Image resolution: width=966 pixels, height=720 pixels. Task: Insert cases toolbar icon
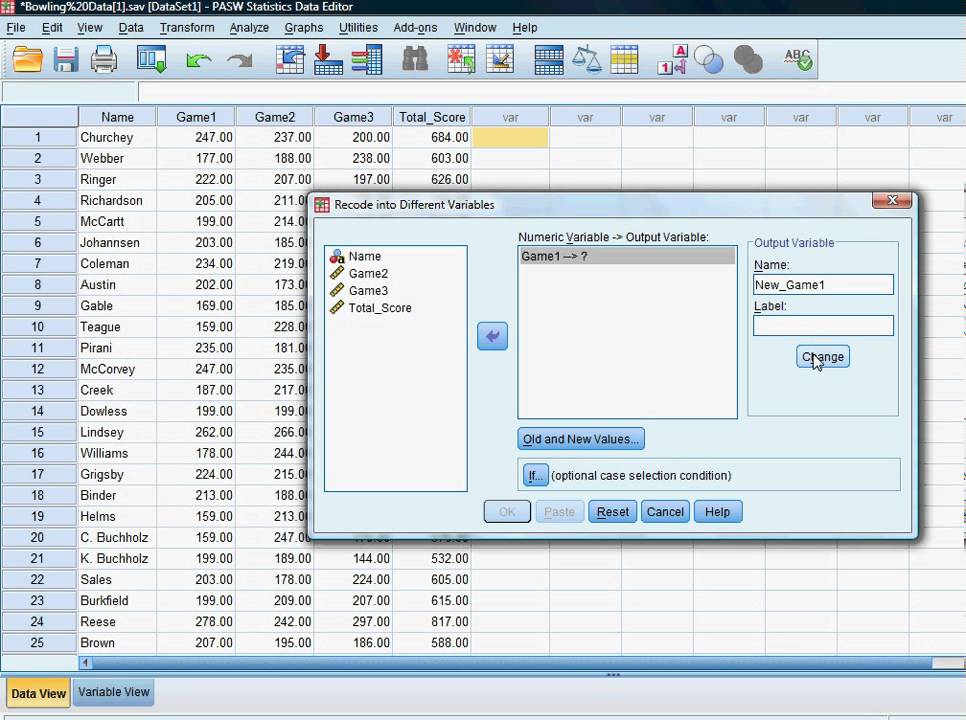(x=461, y=60)
